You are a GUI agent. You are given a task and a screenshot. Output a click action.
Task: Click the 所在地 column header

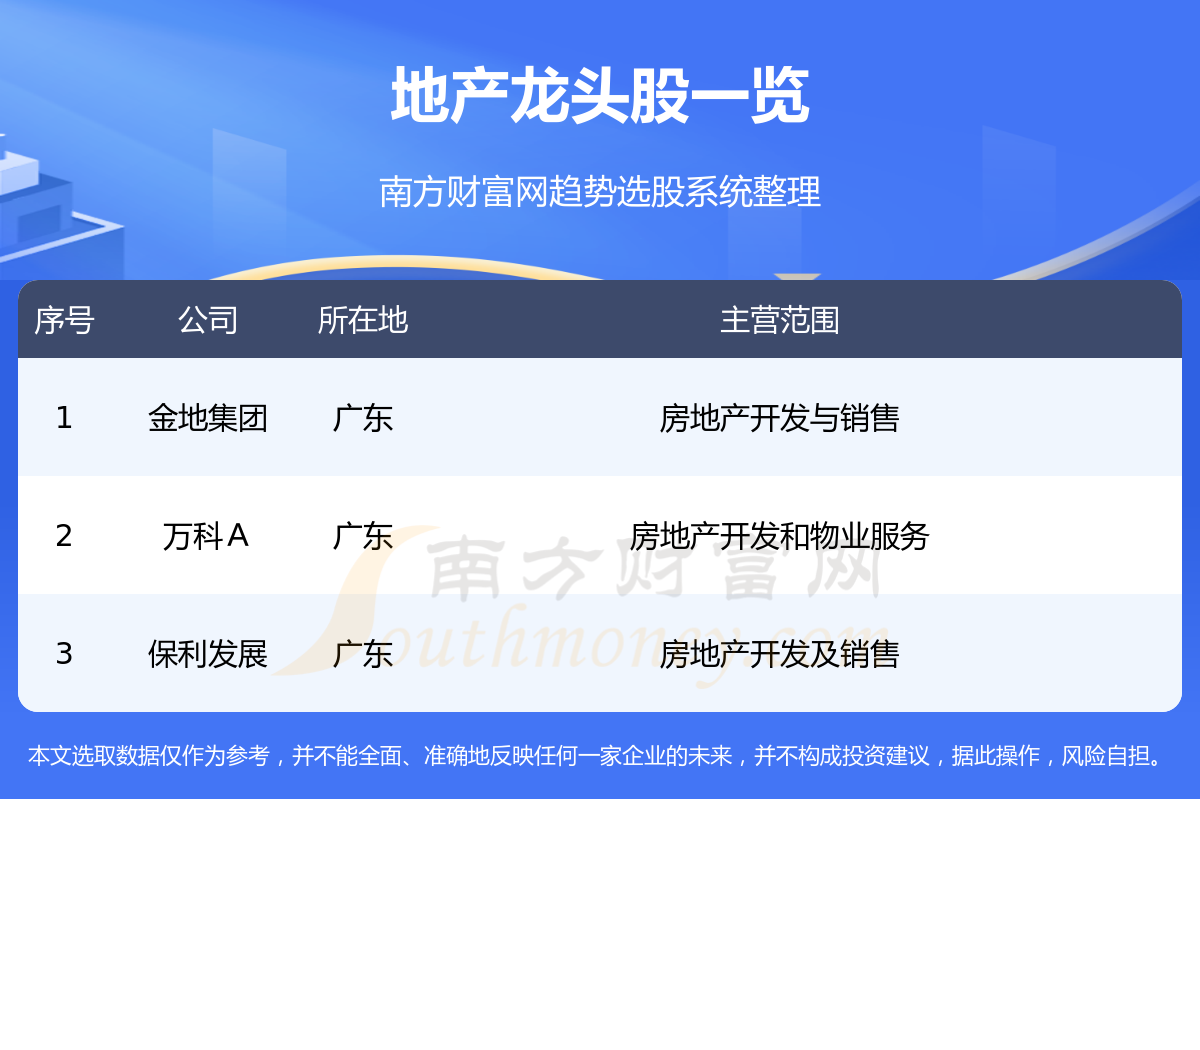click(x=363, y=320)
